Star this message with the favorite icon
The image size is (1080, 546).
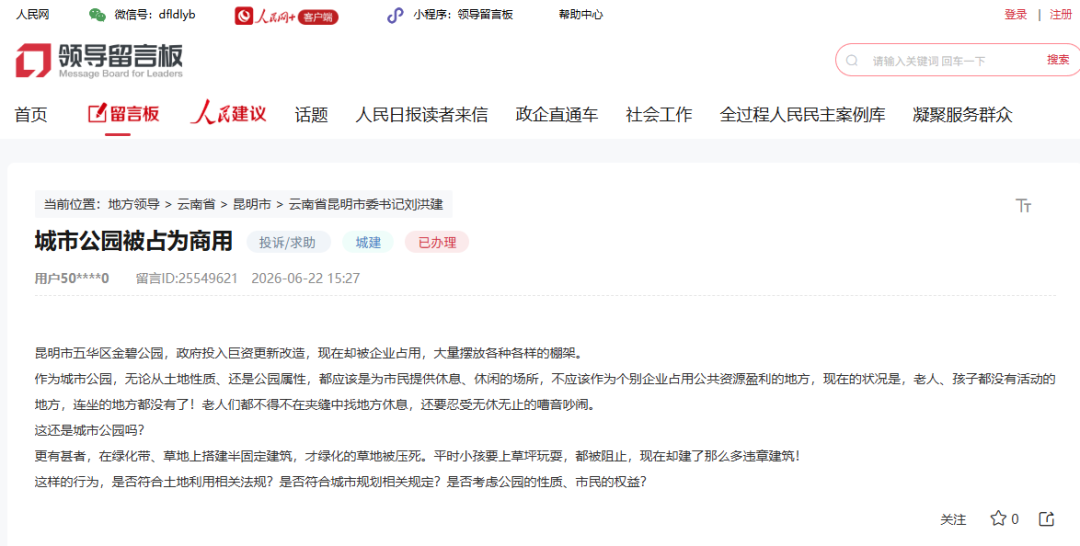[998, 518]
